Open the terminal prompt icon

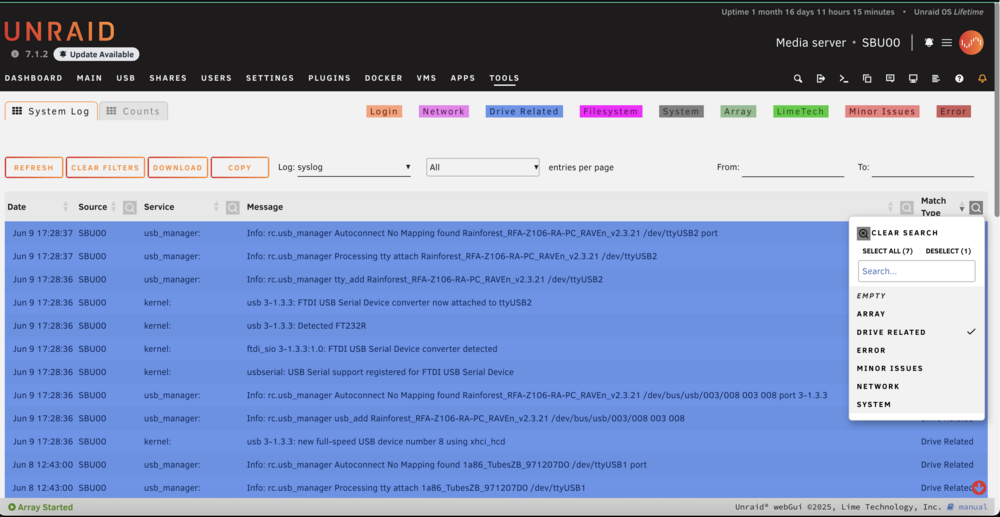[x=844, y=78]
